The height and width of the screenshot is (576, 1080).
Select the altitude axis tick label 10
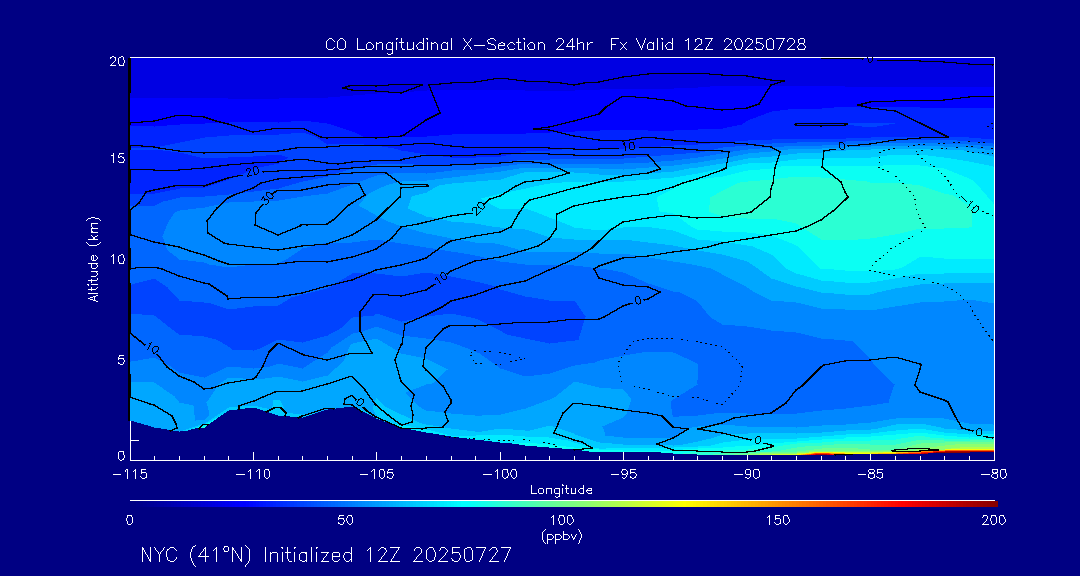(117, 259)
